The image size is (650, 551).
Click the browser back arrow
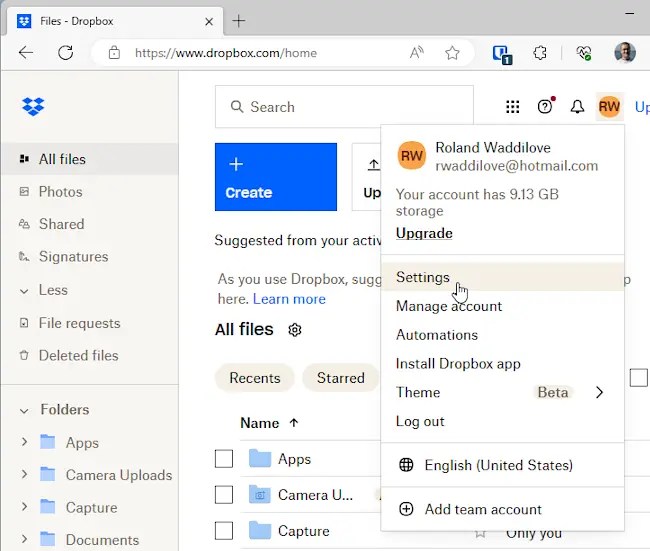26,53
